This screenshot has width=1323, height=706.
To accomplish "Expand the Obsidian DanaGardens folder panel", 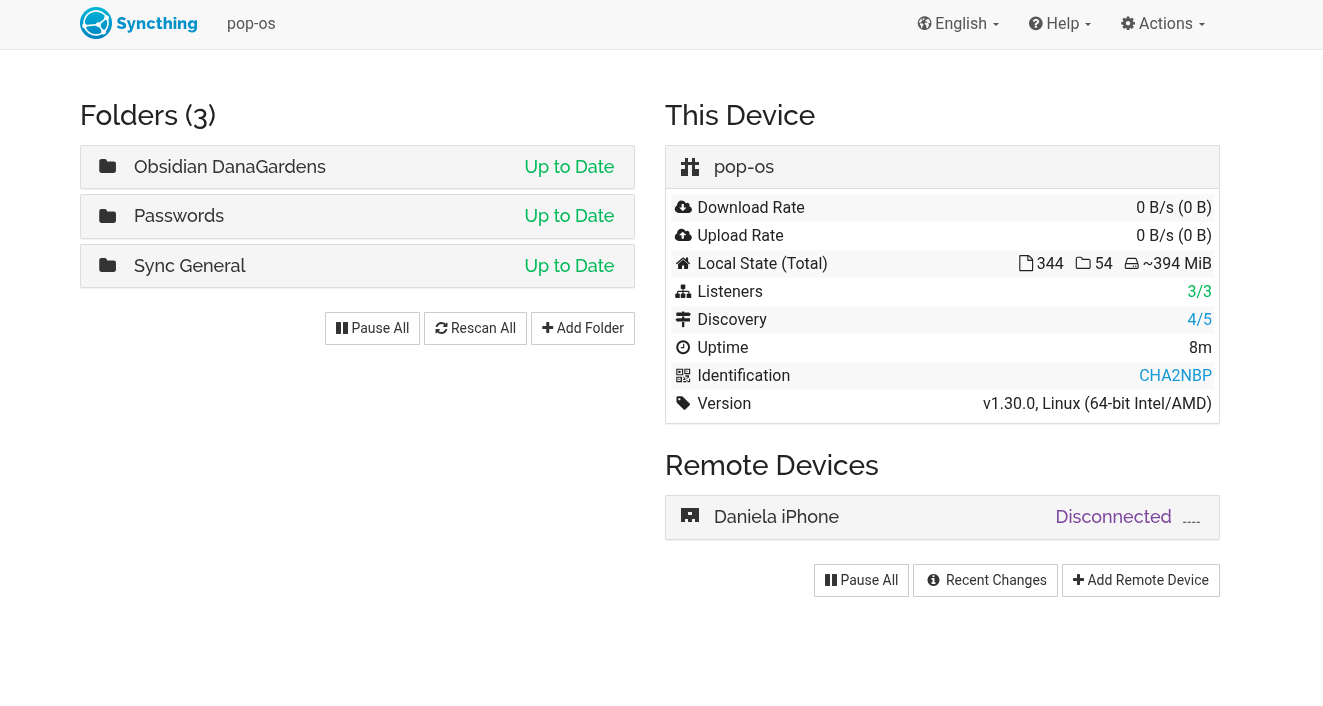I will pos(357,167).
